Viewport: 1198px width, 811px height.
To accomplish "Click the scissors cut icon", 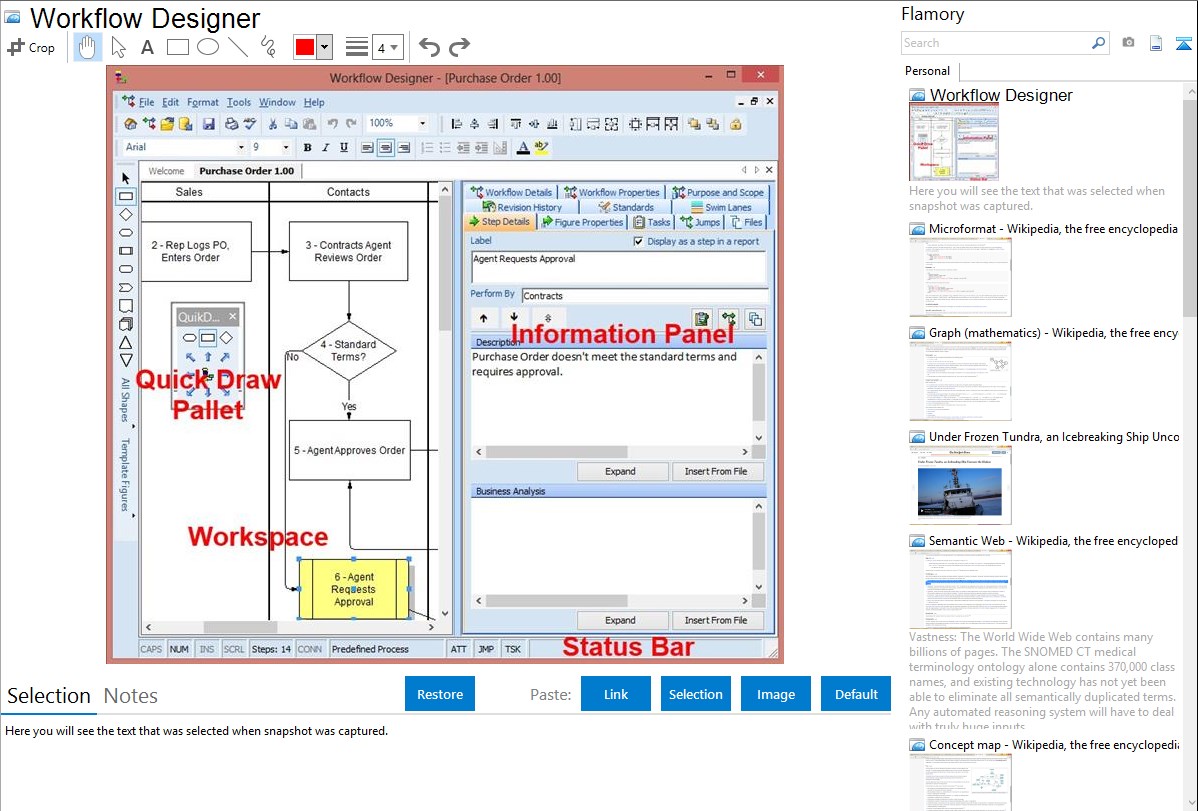I will [x=272, y=124].
